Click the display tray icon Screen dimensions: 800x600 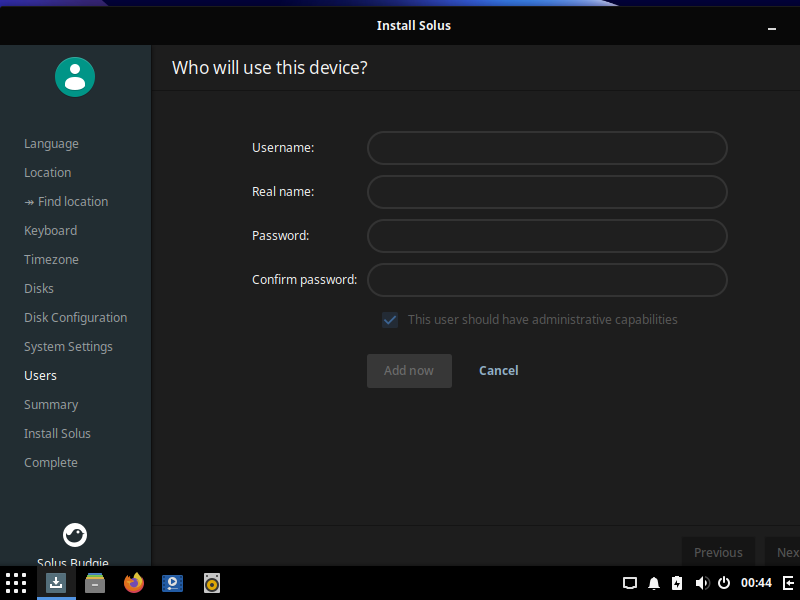click(x=630, y=583)
